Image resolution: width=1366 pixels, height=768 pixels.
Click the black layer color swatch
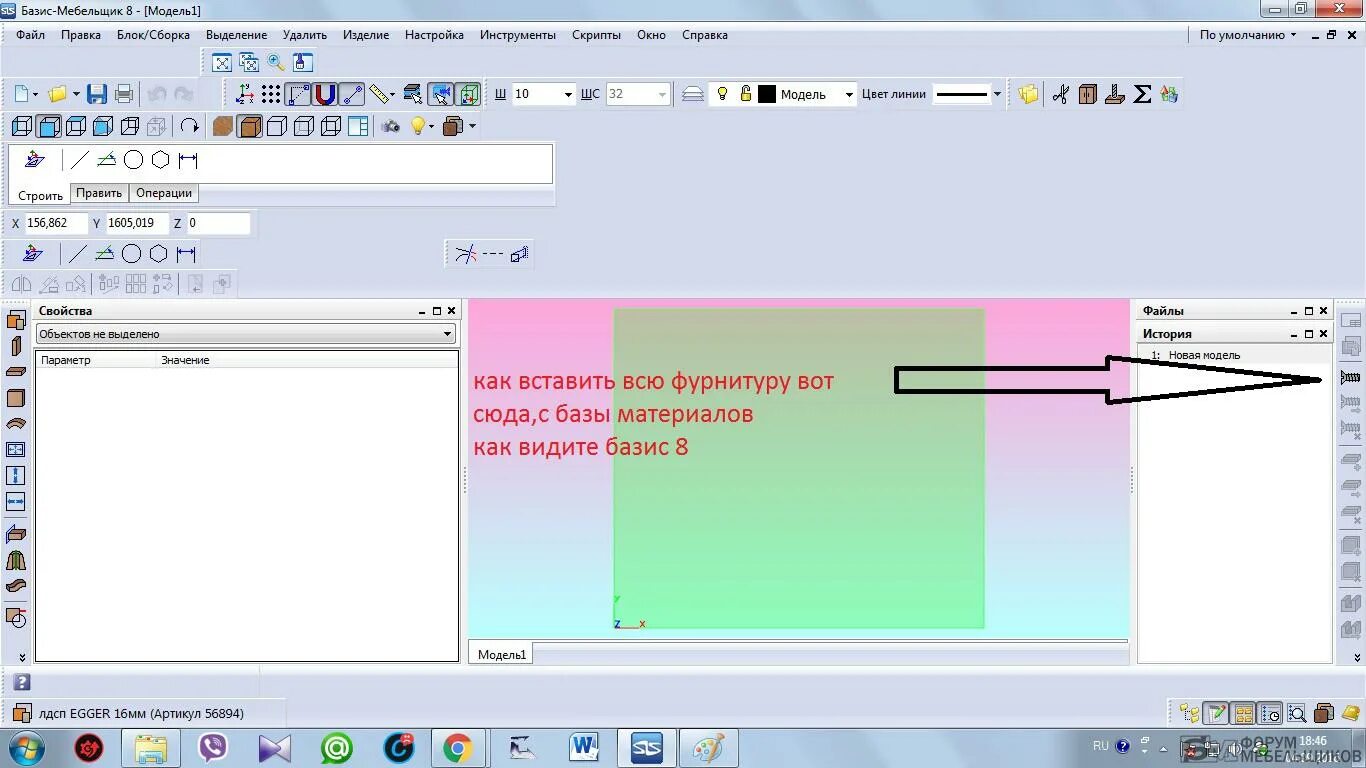pos(767,94)
